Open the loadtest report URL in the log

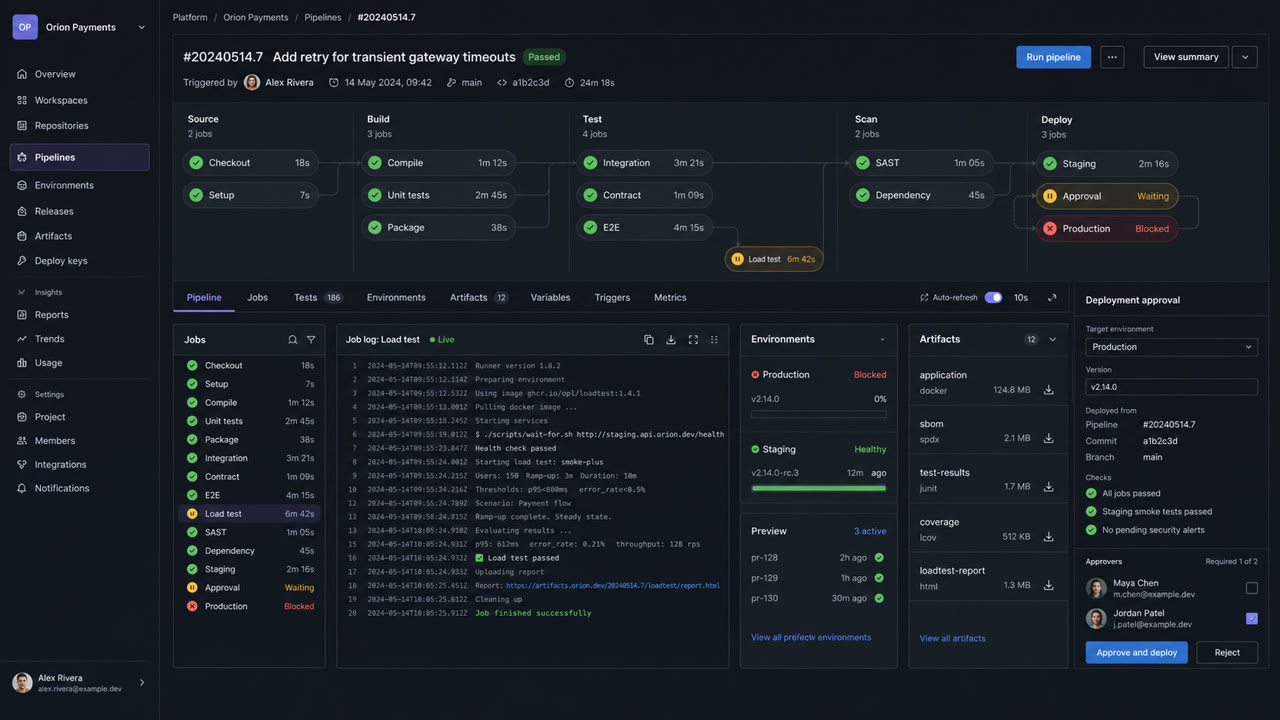pos(613,586)
